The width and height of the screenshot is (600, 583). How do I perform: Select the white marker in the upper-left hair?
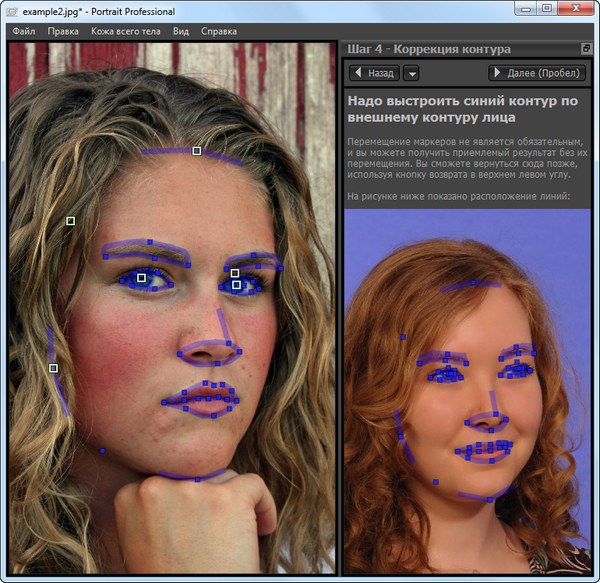[x=70, y=220]
